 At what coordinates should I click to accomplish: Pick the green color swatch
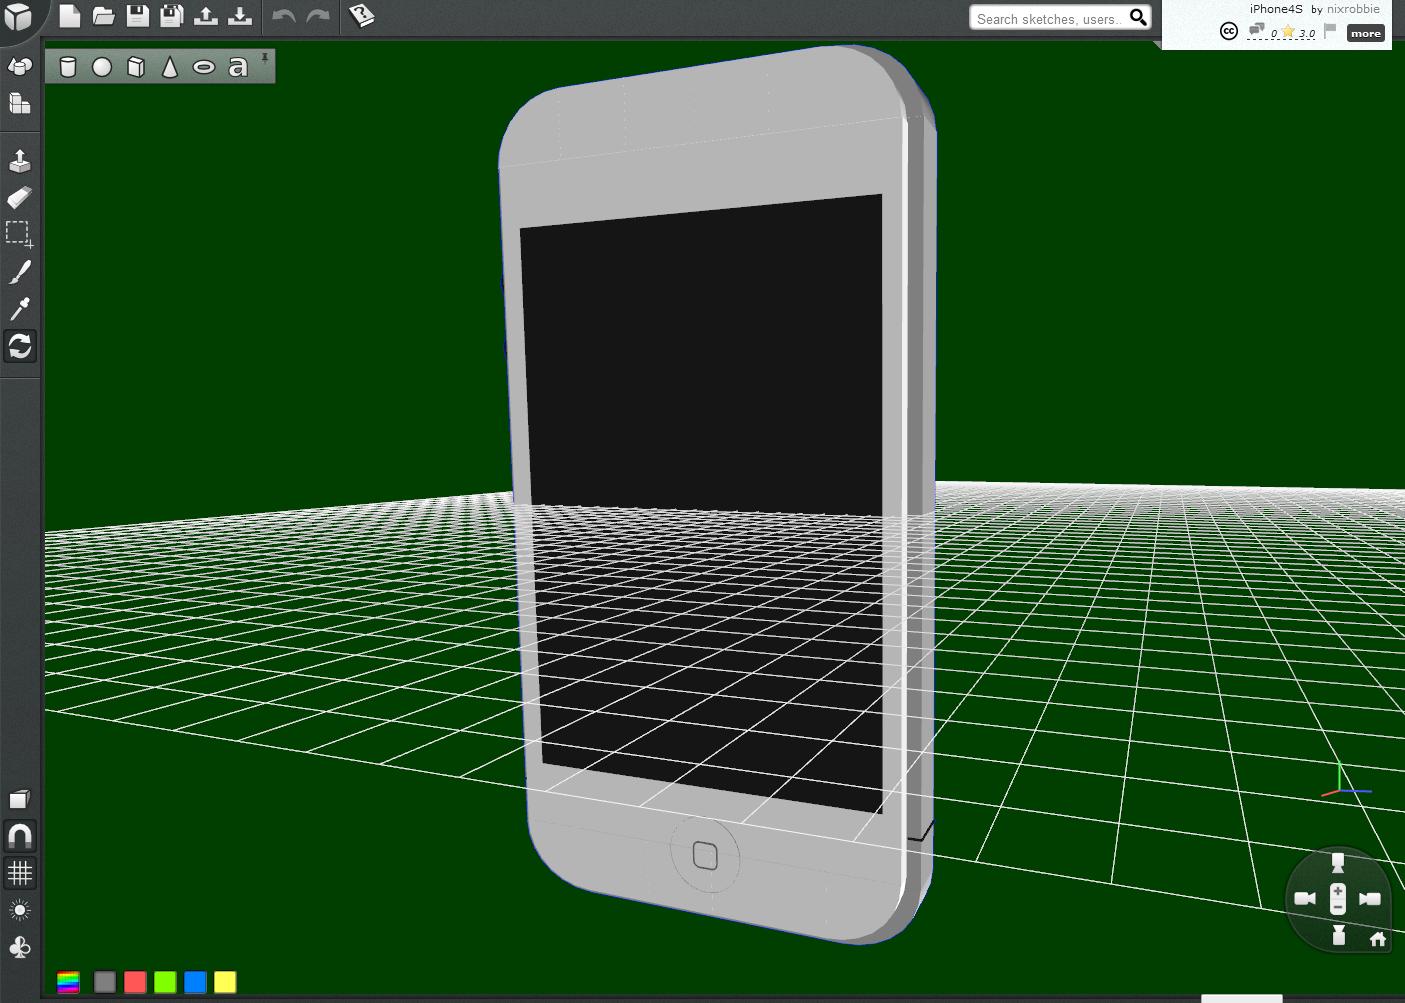click(x=165, y=982)
